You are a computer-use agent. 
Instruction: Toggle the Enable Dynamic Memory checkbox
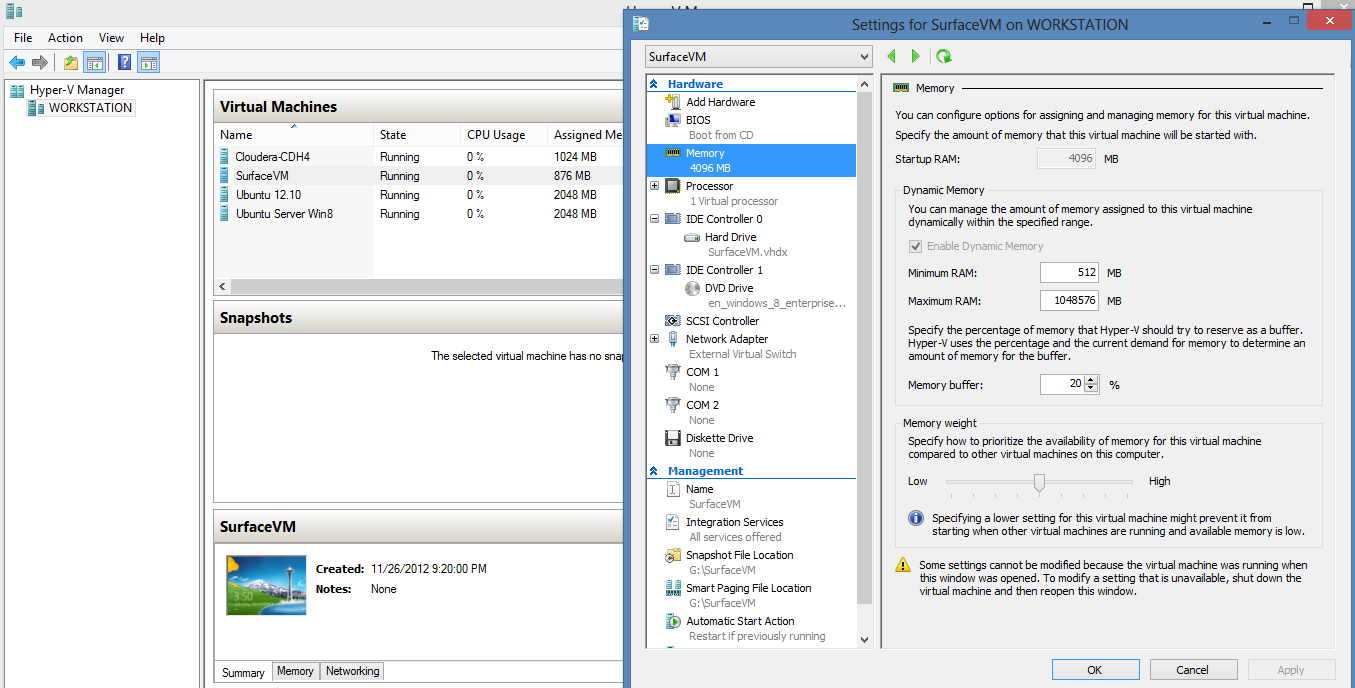click(x=915, y=246)
